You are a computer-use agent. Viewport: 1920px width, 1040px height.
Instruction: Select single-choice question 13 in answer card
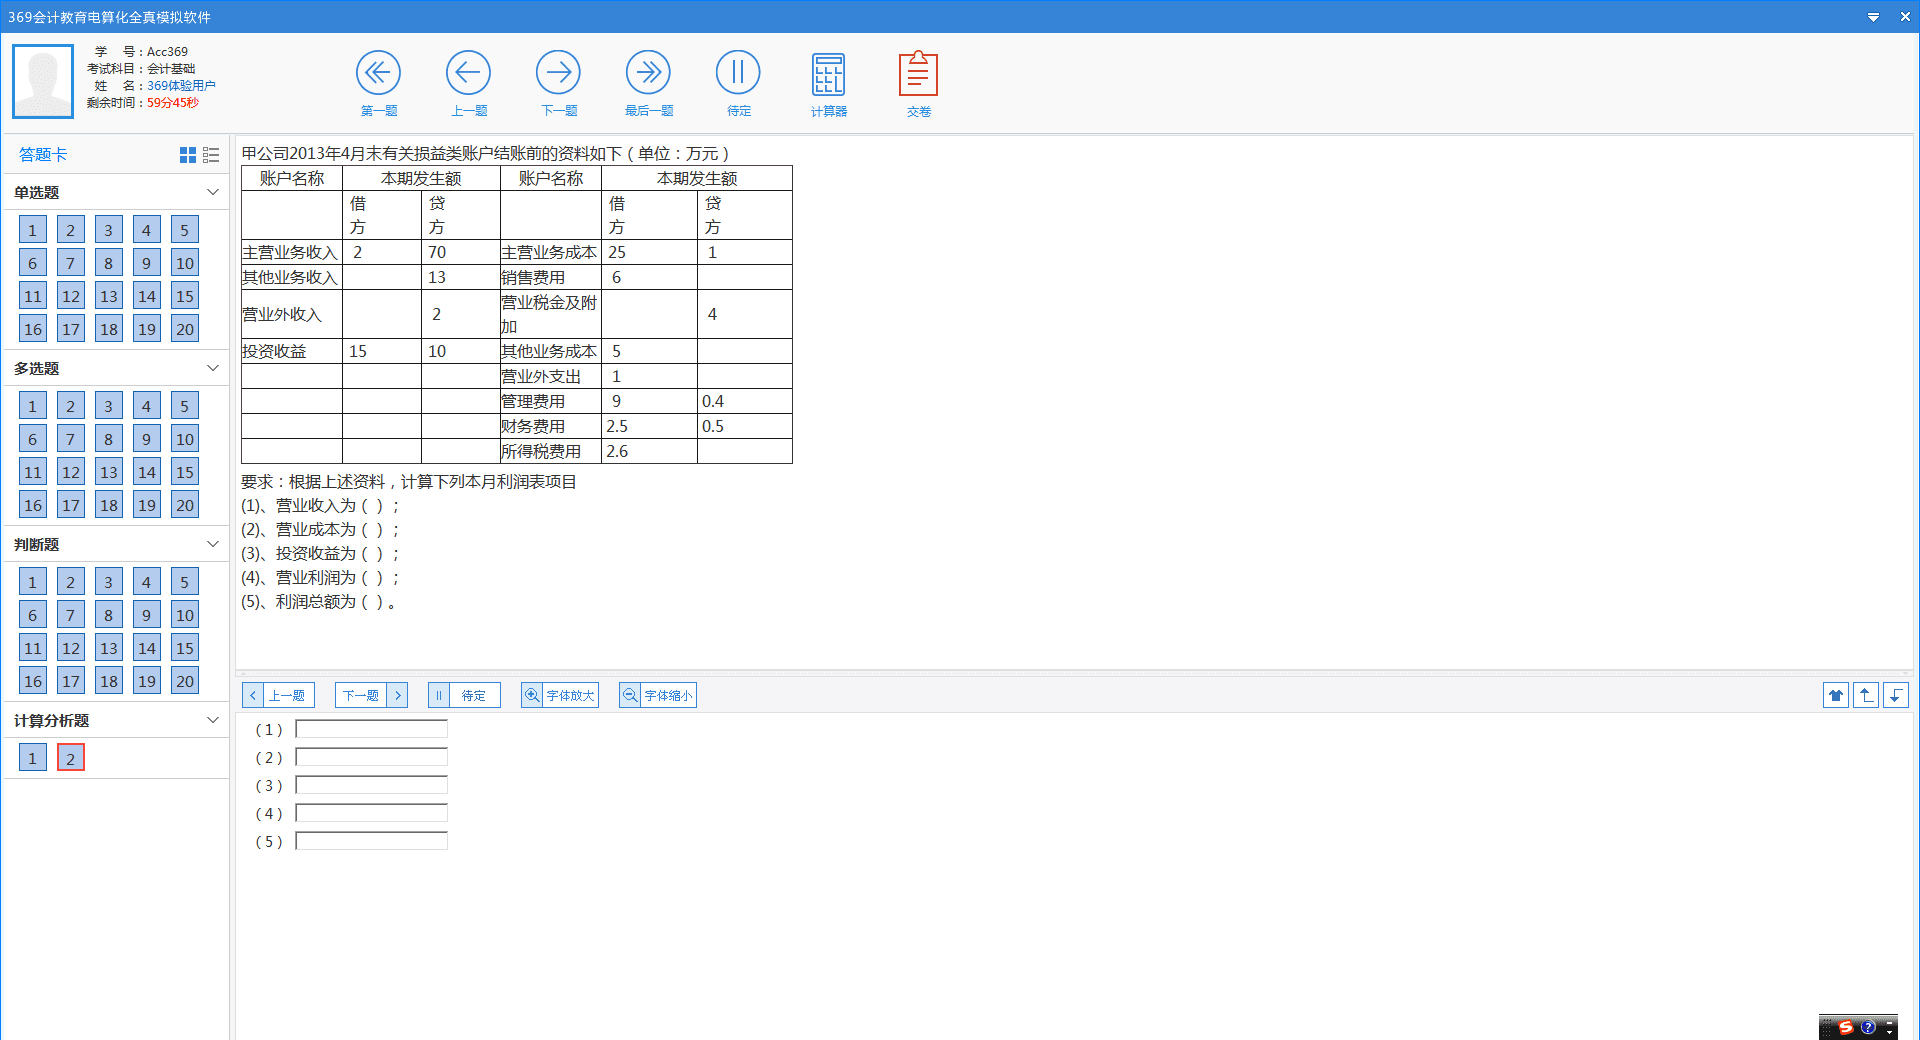click(x=109, y=296)
